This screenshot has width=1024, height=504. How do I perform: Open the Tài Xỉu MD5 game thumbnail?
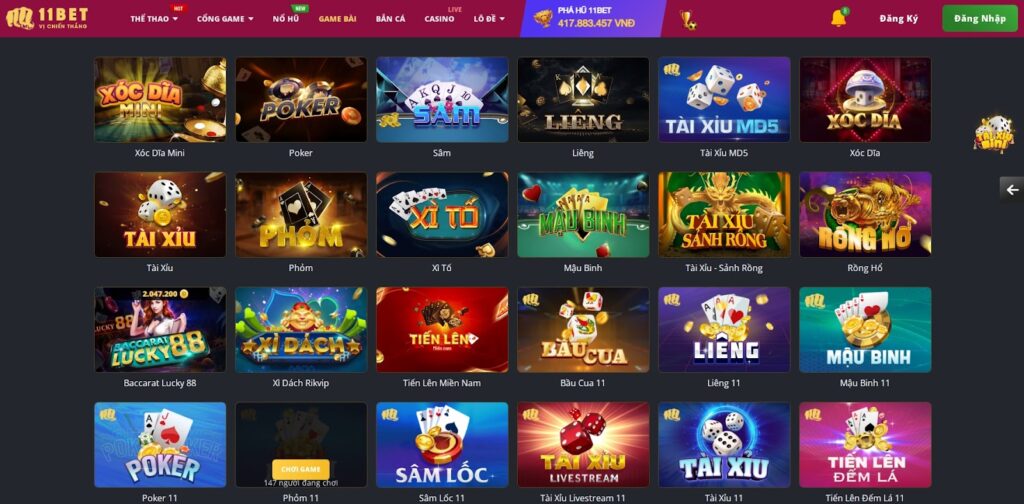pos(724,99)
